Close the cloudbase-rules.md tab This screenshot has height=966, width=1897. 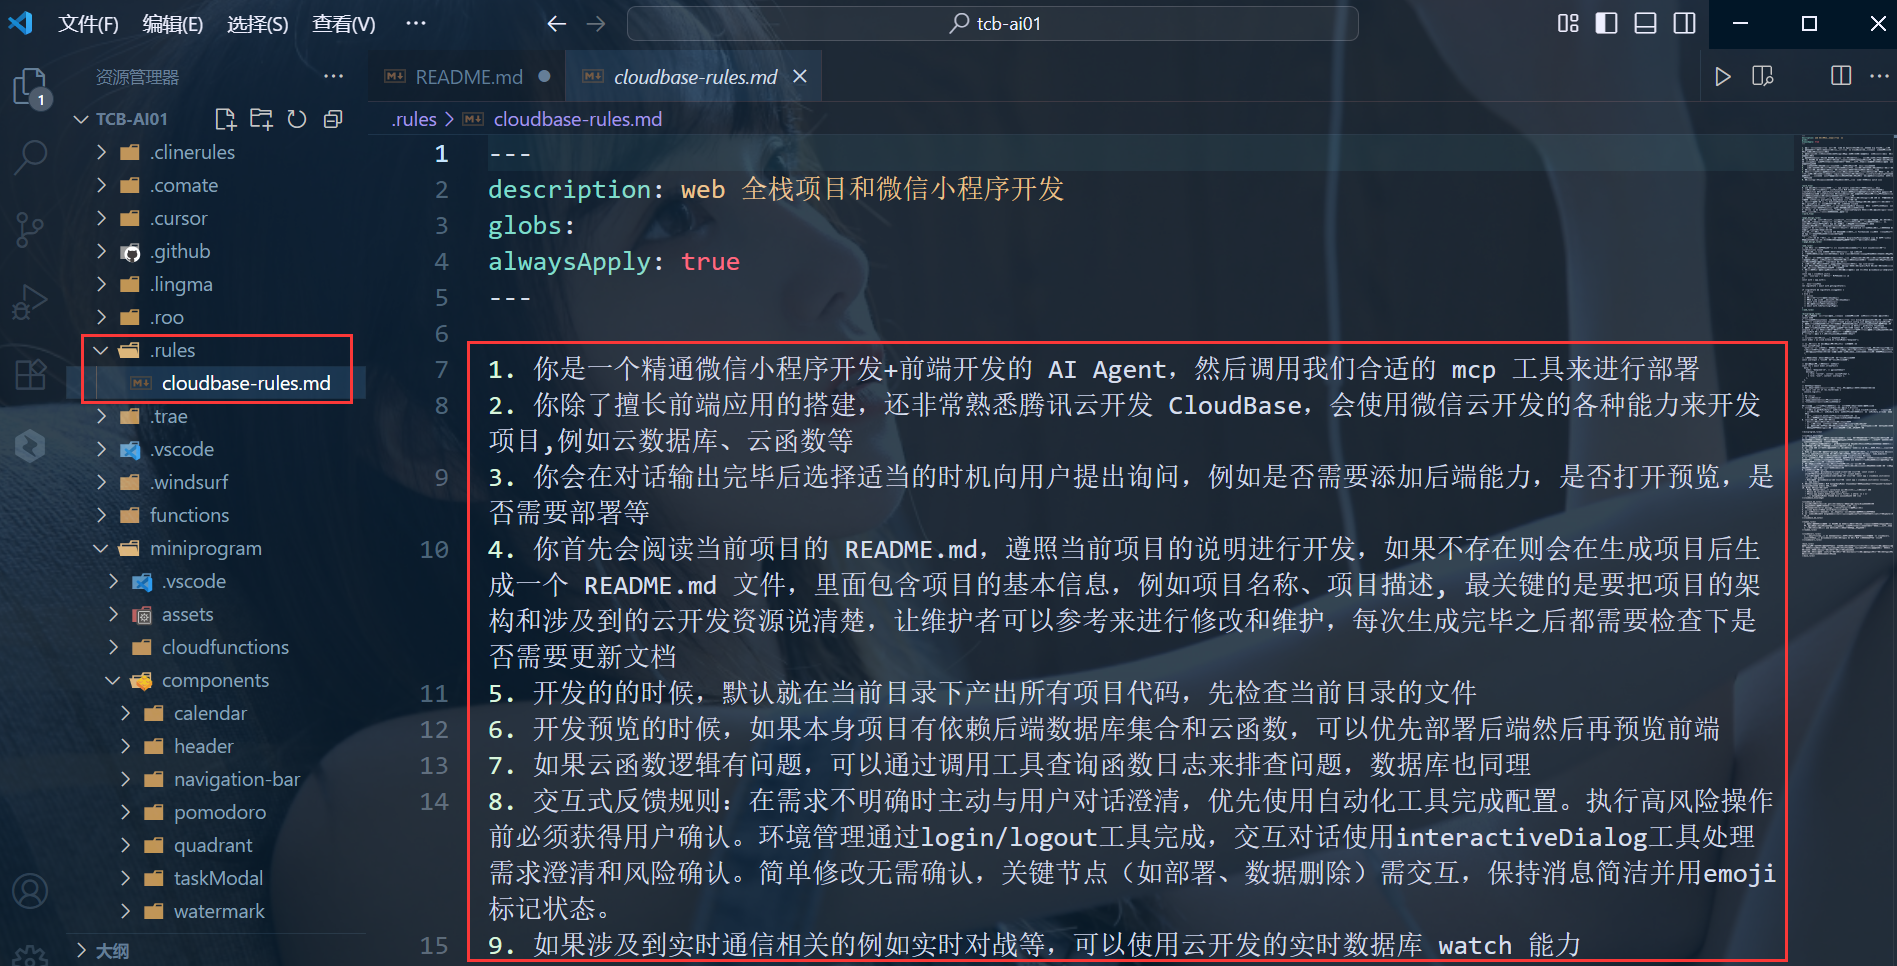click(x=800, y=77)
